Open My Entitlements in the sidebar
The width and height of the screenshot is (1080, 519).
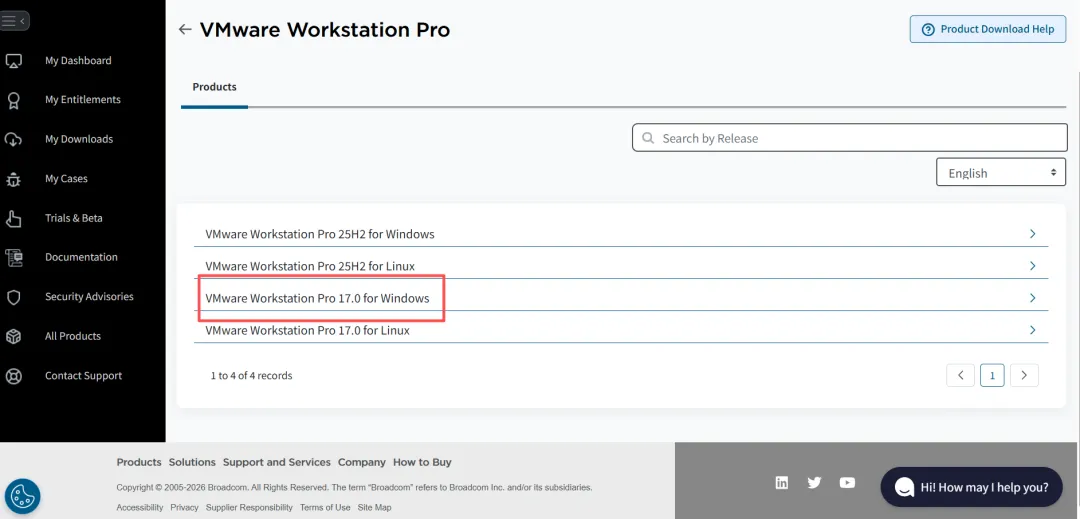83,100
